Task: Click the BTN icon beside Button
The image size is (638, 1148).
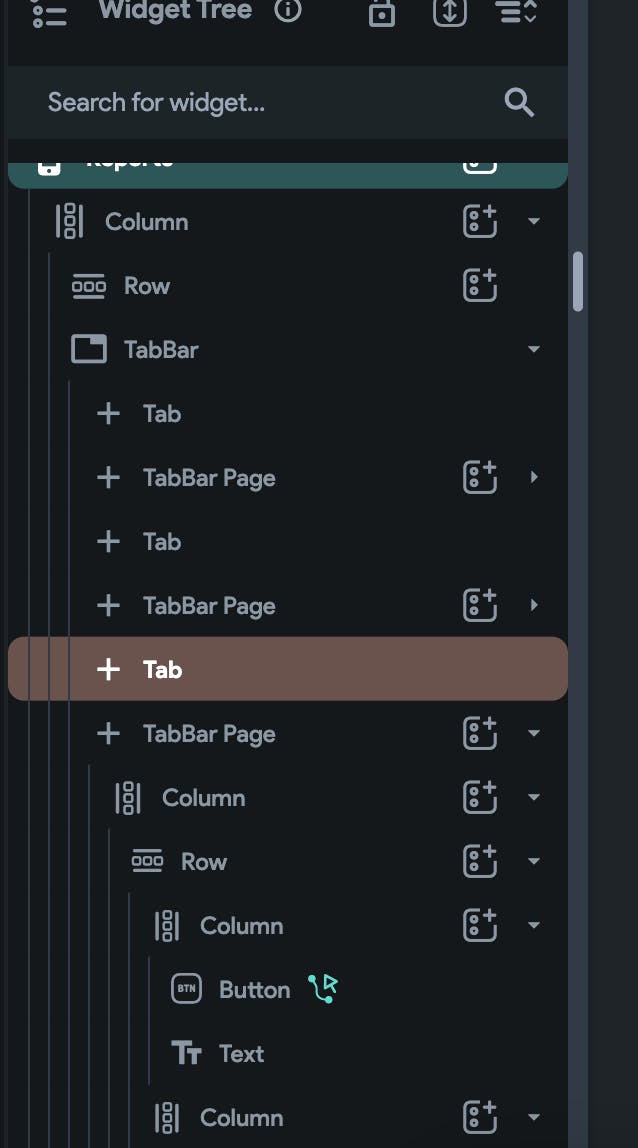Action: point(187,990)
